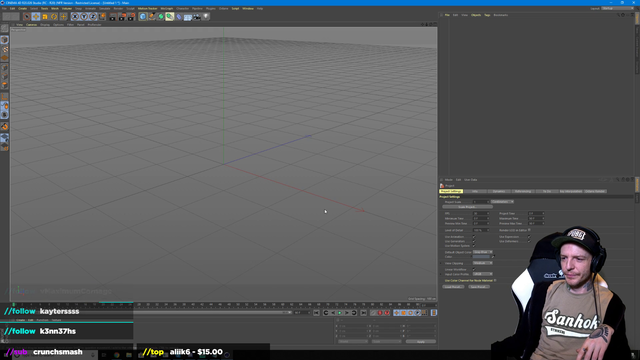Open the green generators icon
The width and height of the screenshot is (640, 360).
coord(161,17)
